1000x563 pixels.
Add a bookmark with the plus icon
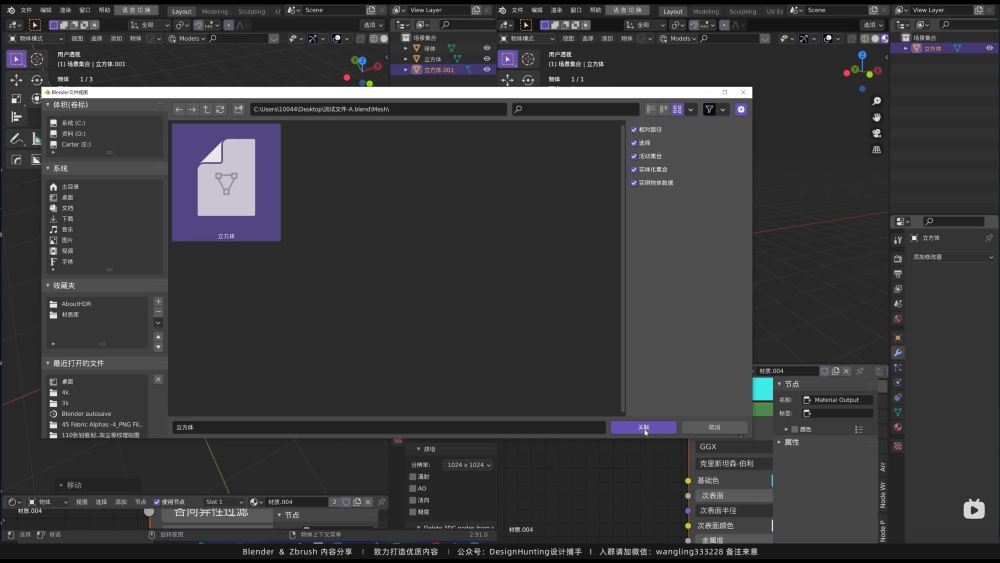(x=158, y=301)
